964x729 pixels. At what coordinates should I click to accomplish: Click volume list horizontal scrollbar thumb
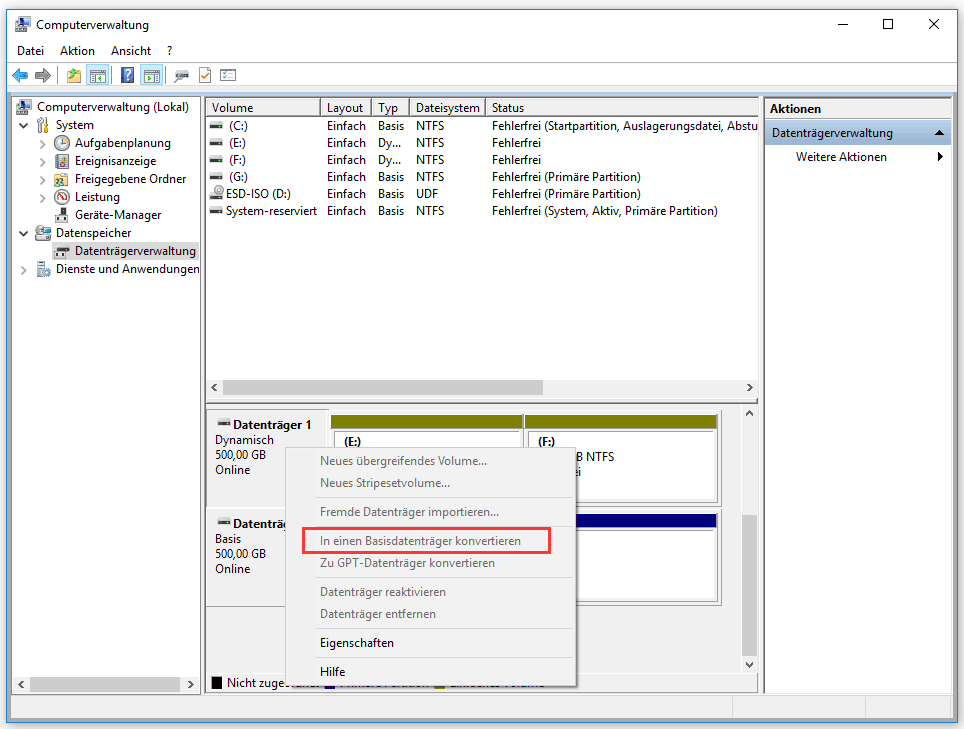pos(382,387)
